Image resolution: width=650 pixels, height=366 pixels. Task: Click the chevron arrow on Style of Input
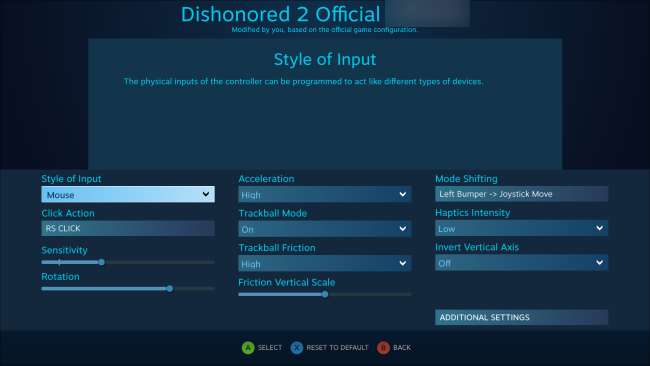click(x=206, y=194)
